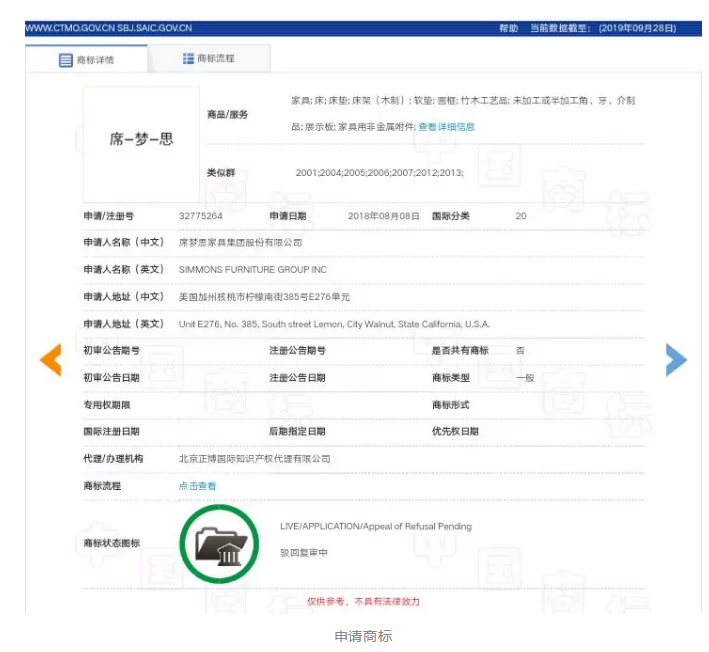Click the 商标流程 list icon

point(188,58)
